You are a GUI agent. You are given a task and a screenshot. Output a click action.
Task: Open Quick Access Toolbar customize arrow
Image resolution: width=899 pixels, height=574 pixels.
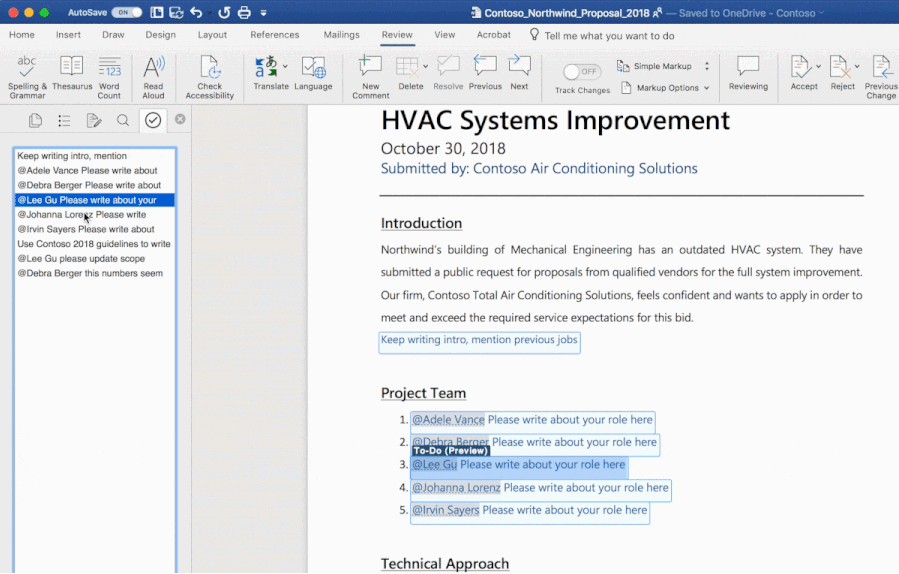pyautogui.click(x=264, y=13)
